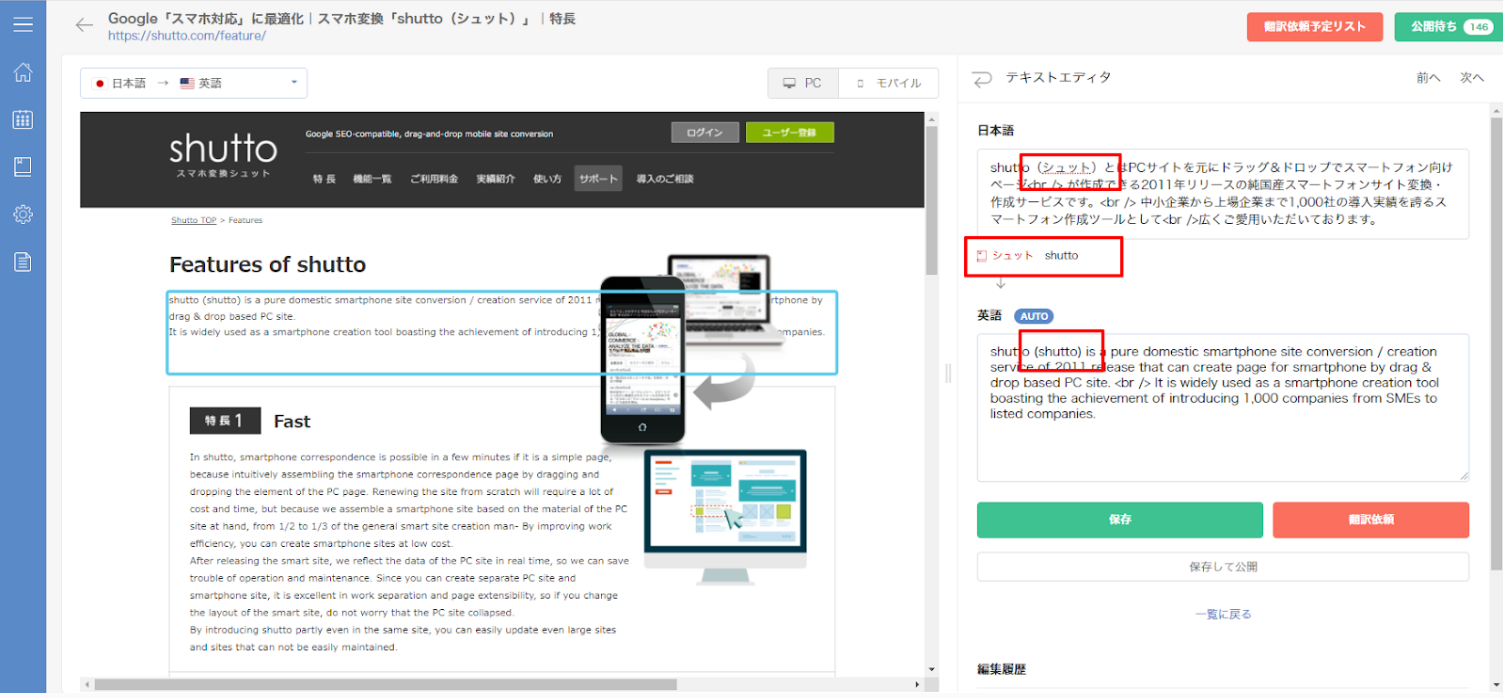Click 使い方 in preview navigation
Viewport: 1503px width, 698px height.
(x=547, y=179)
